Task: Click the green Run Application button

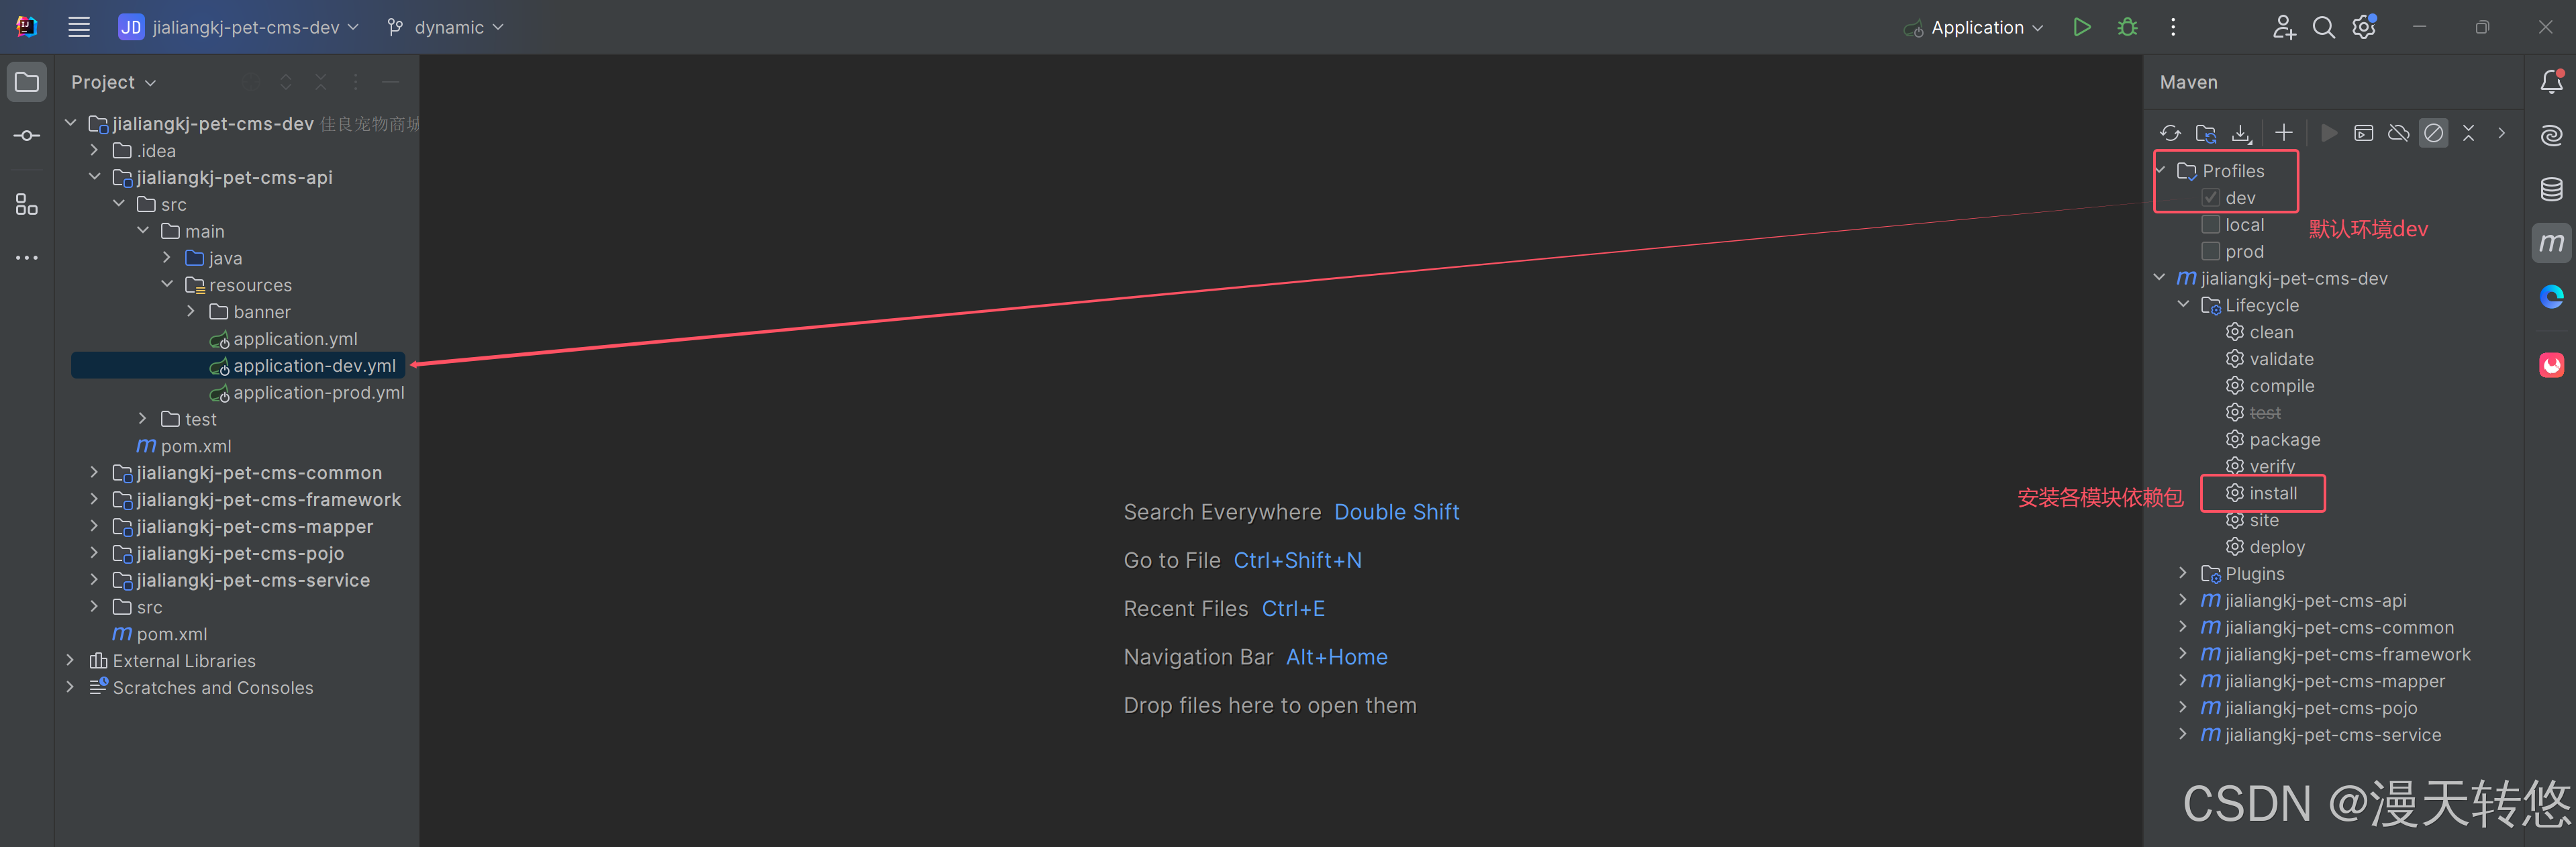Action: pos(2081,27)
